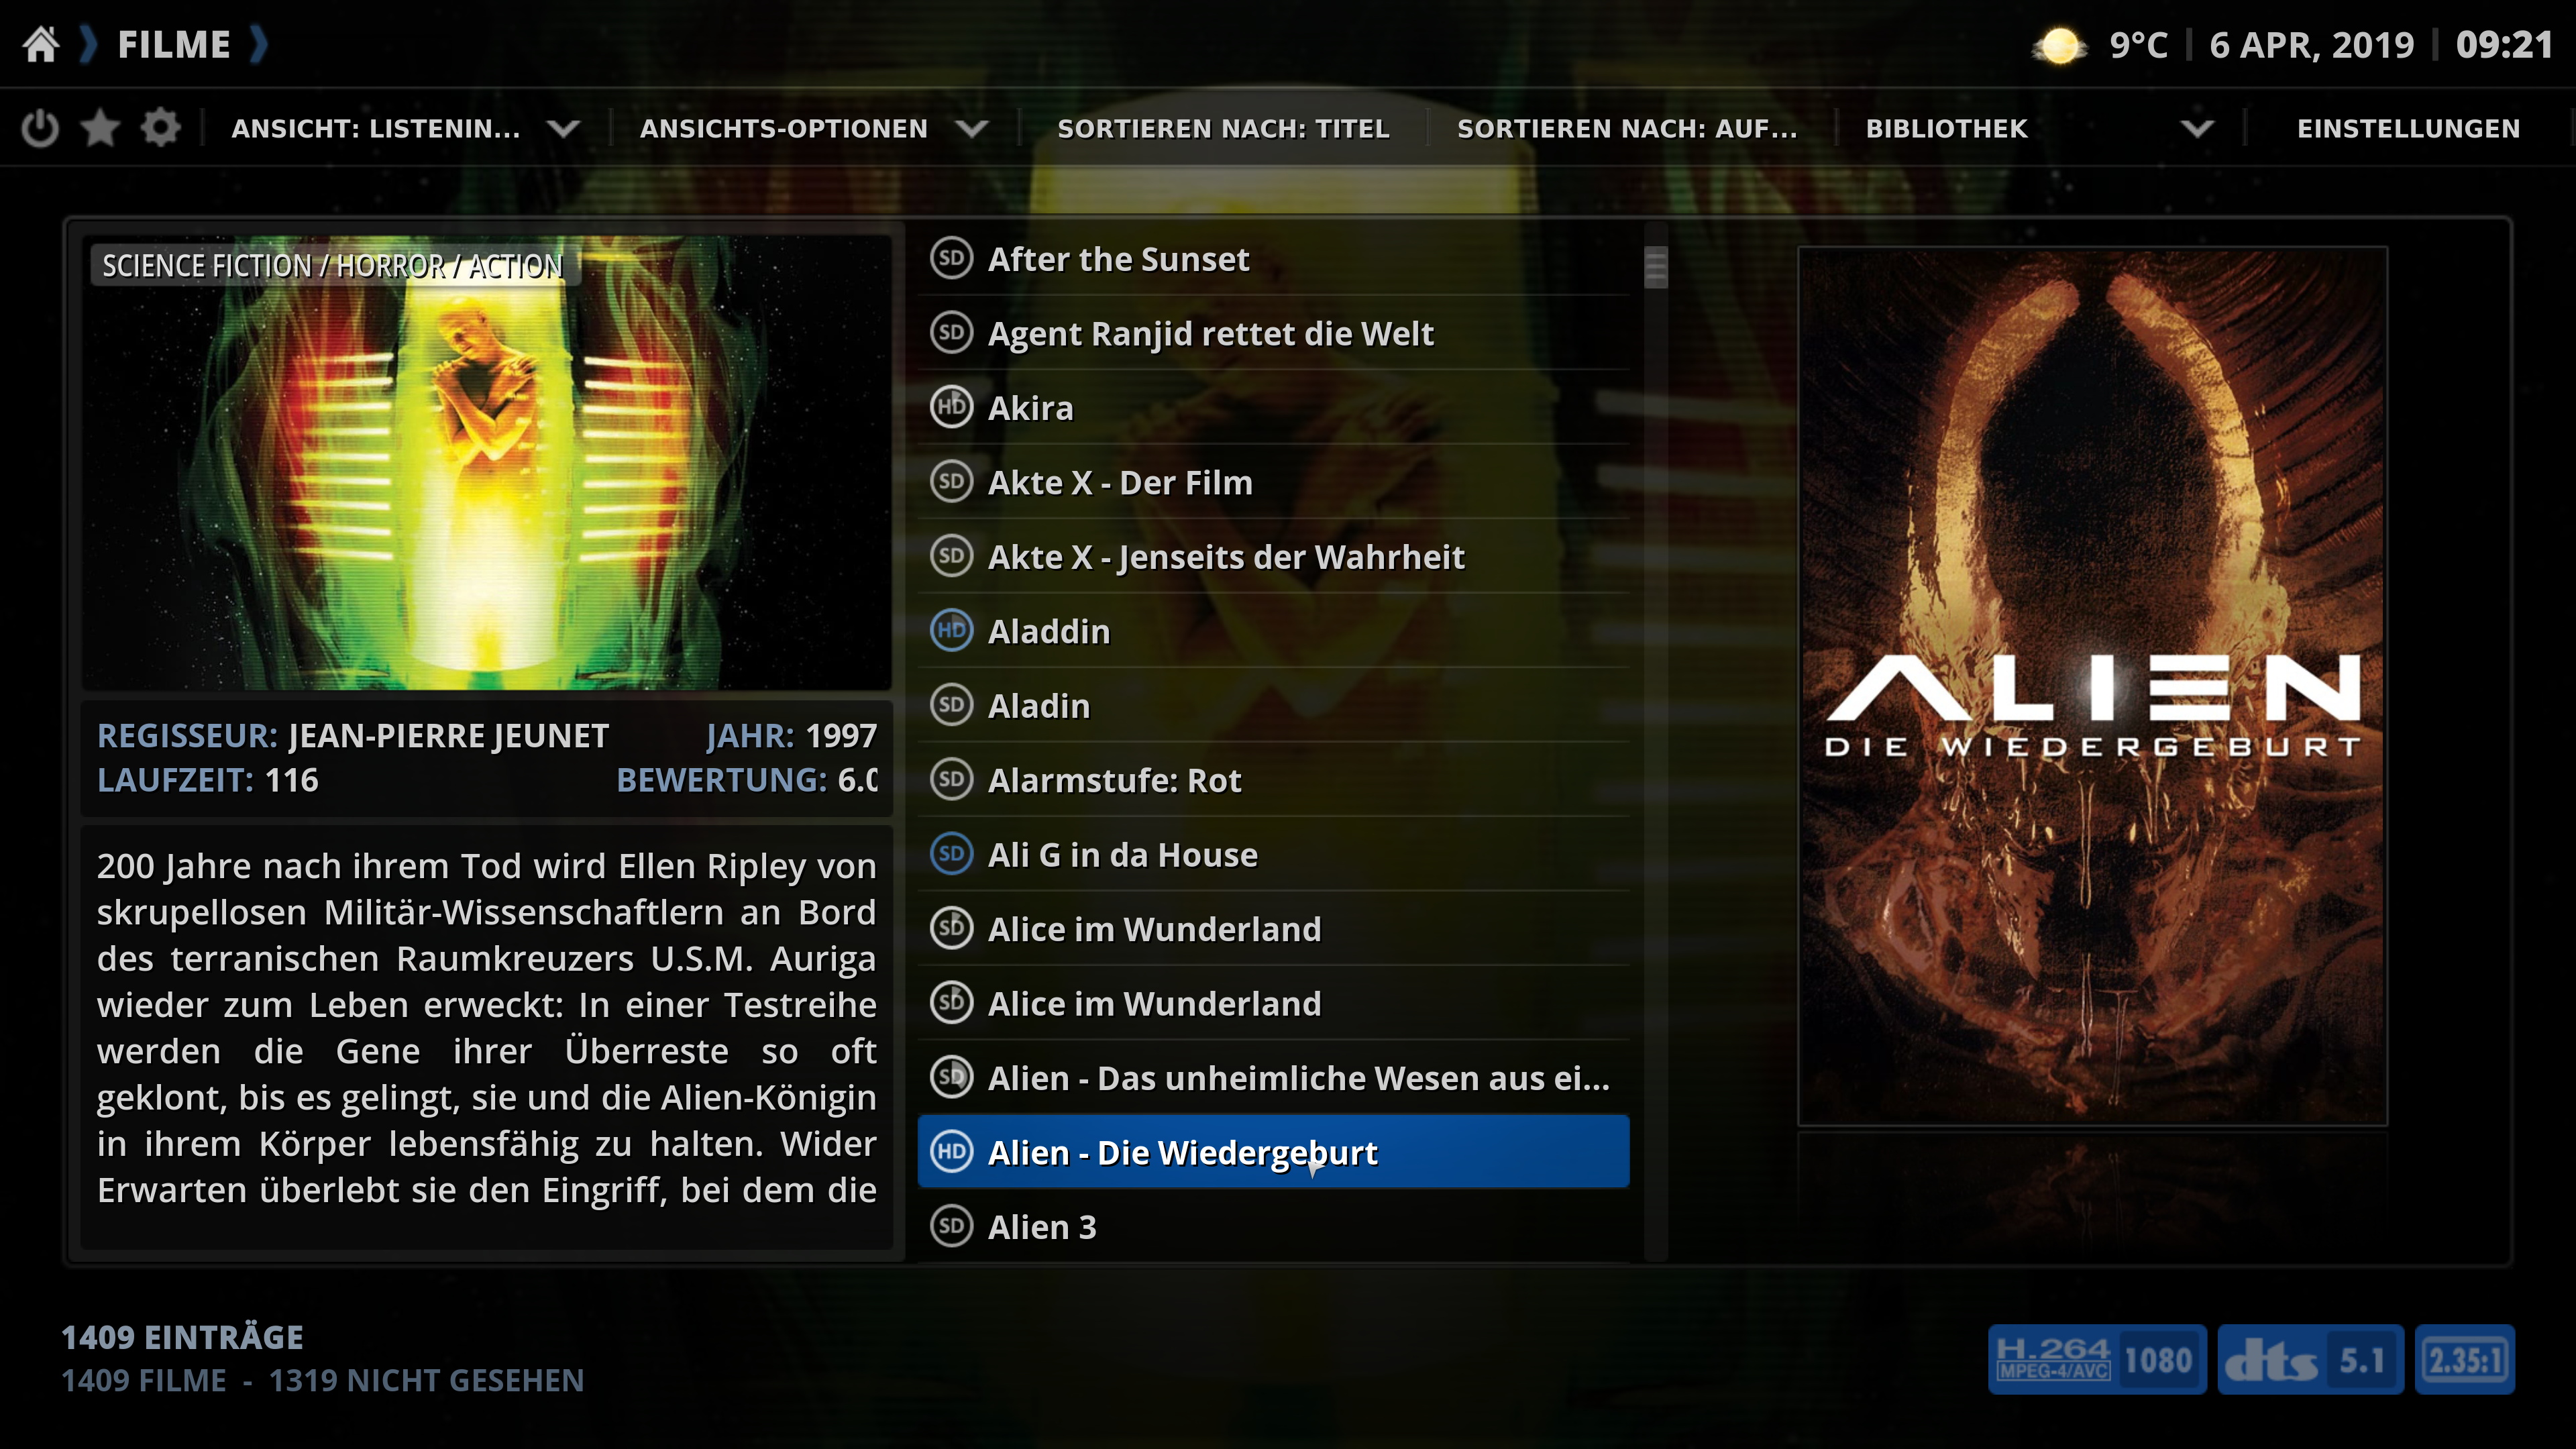Click the DTS 5.1 audio badge

[x=2310, y=1359]
